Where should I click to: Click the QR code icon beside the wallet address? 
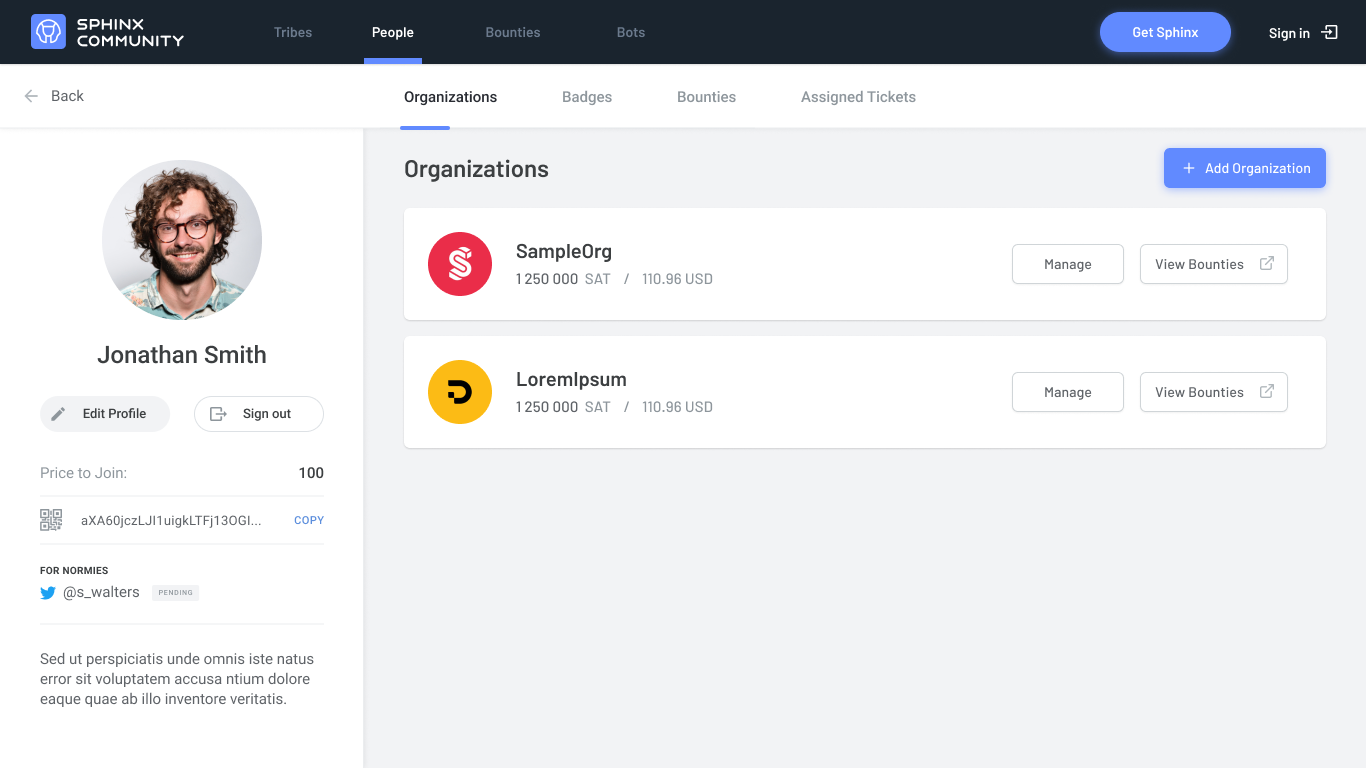point(51,519)
